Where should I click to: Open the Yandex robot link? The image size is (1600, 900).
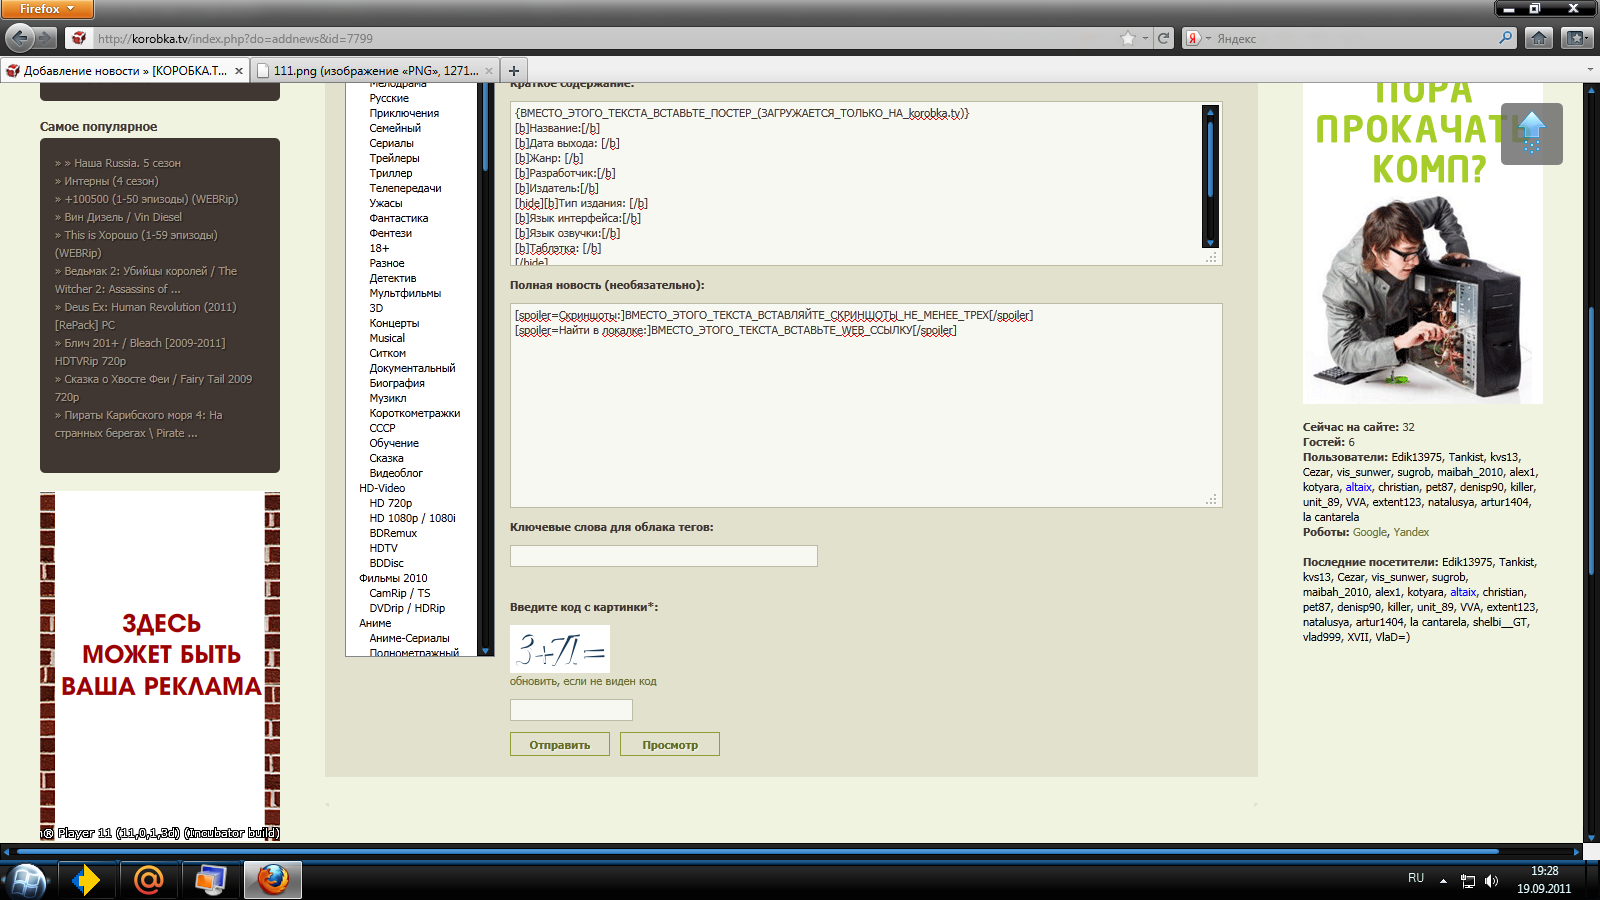(x=1411, y=532)
